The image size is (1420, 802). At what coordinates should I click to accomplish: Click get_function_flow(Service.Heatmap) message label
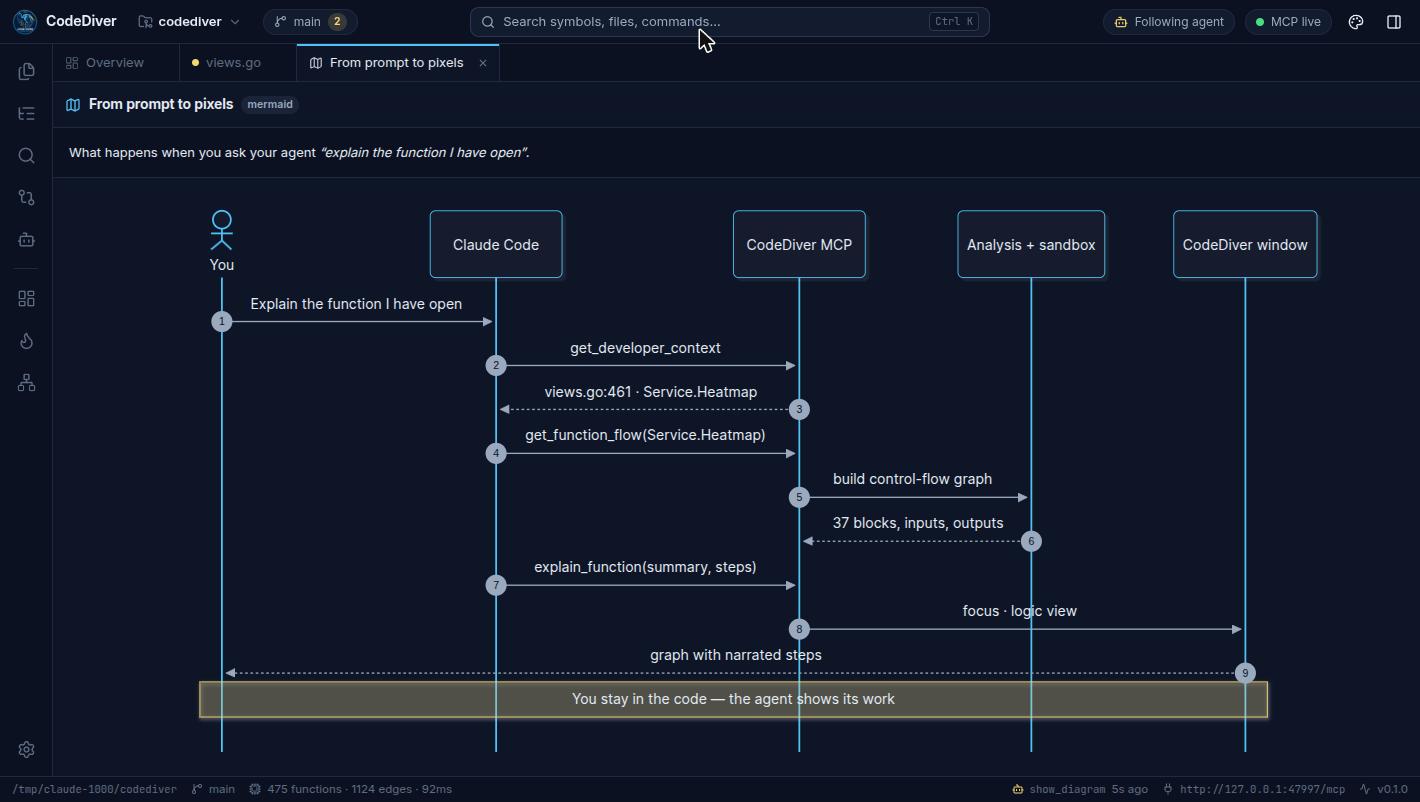pyautogui.click(x=645, y=435)
